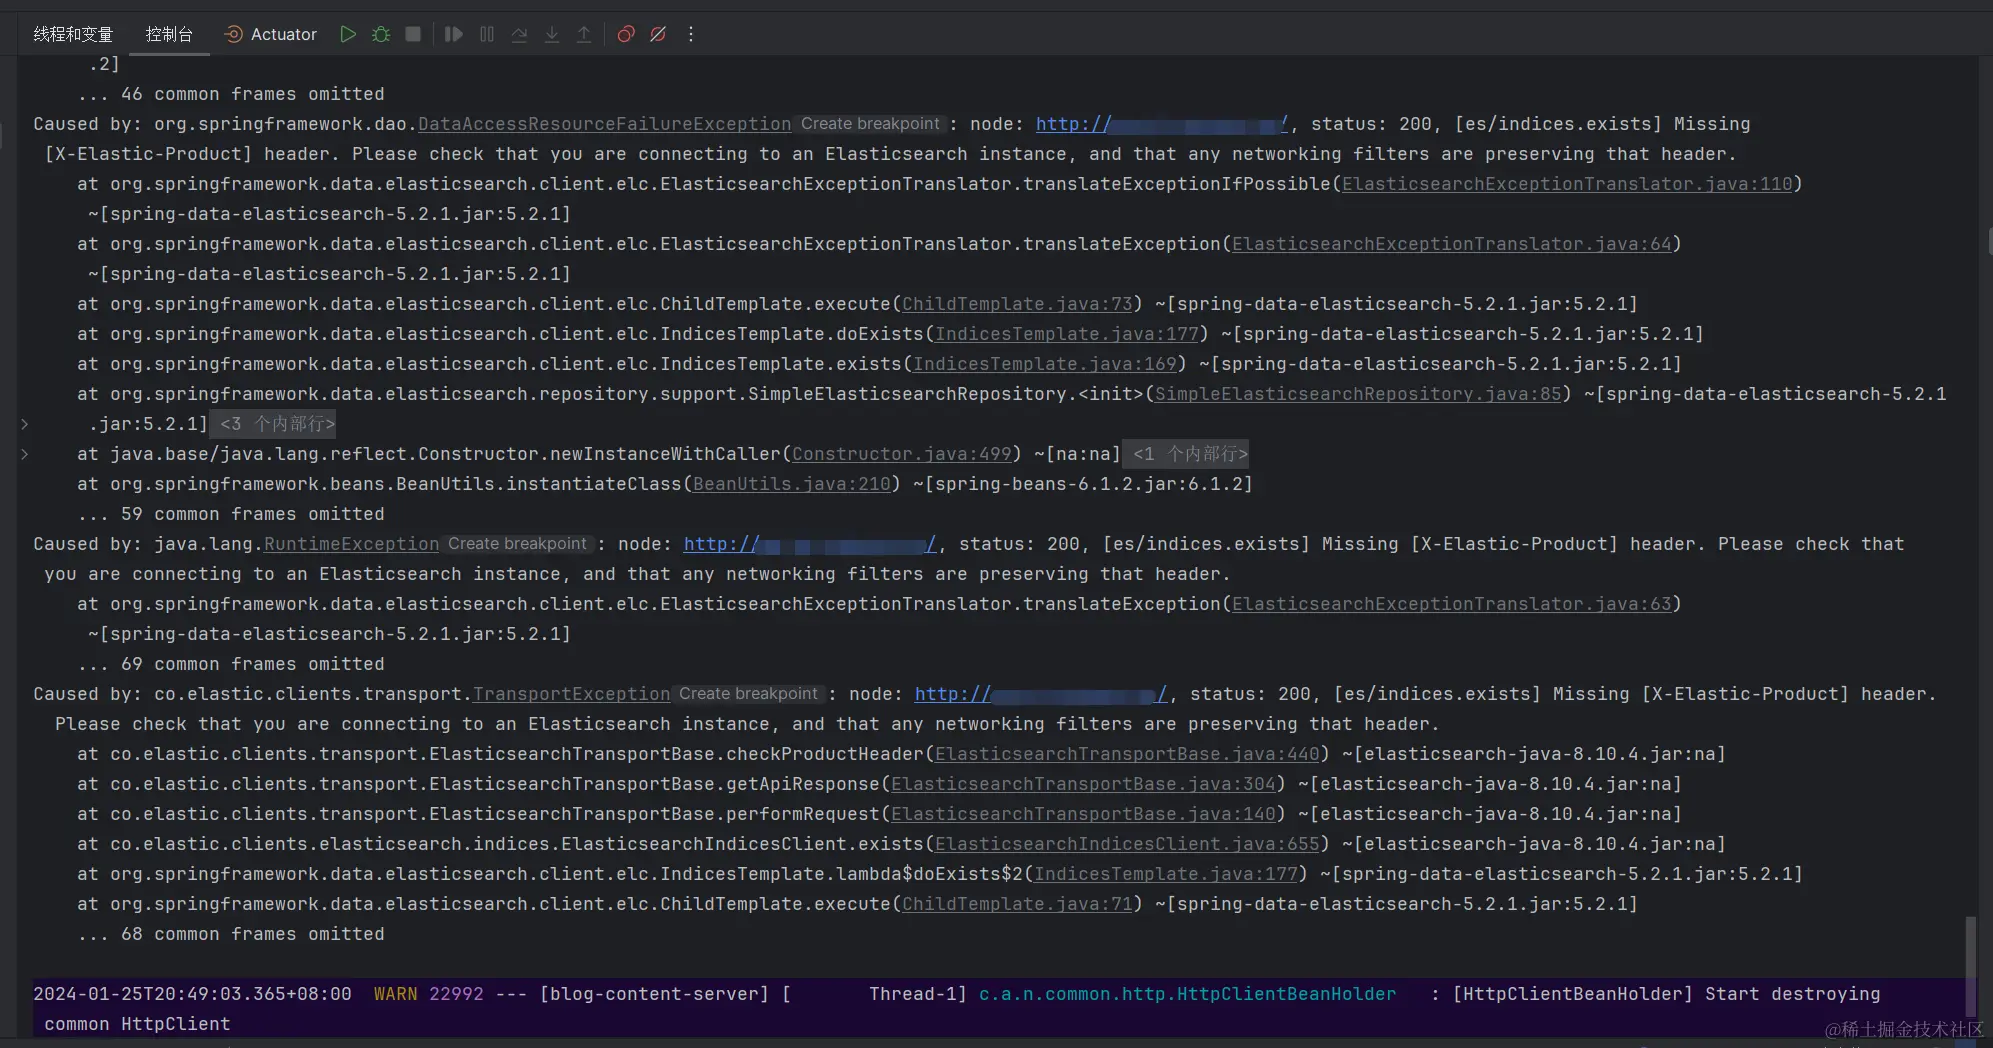
Task: Rerun the app in debug mode
Action: pyautogui.click(x=380, y=33)
